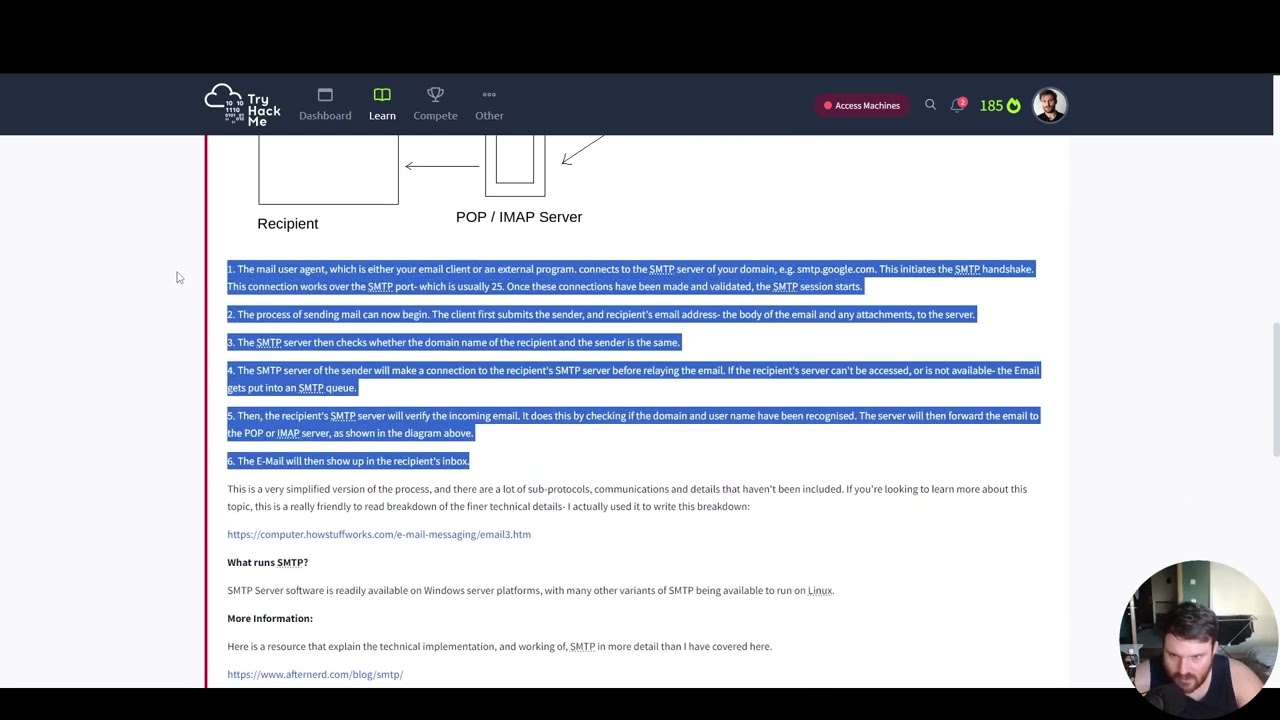Open the notifications bell
The image size is (1280, 720).
click(x=958, y=104)
